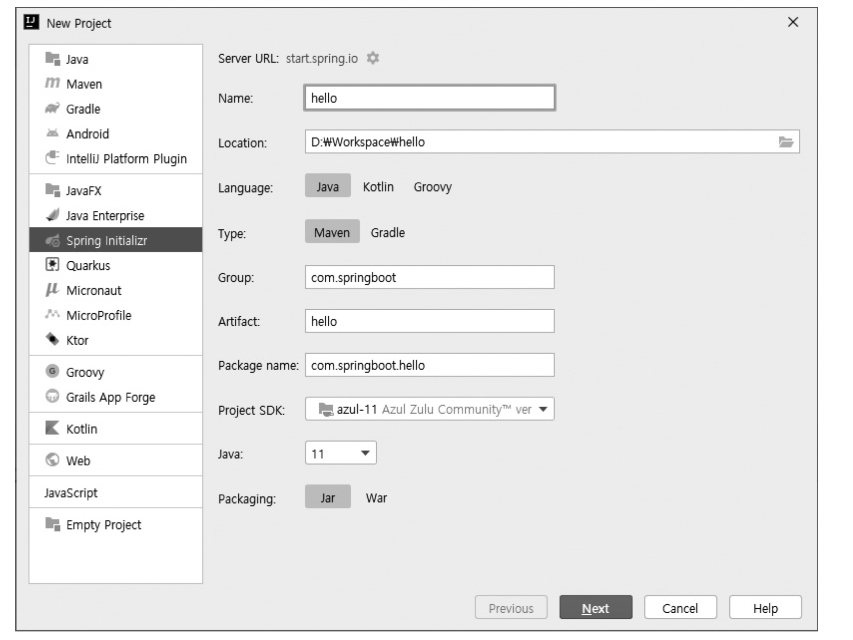Open Server URL settings gear
The height and width of the screenshot is (640, 853).
pos(373,58)
